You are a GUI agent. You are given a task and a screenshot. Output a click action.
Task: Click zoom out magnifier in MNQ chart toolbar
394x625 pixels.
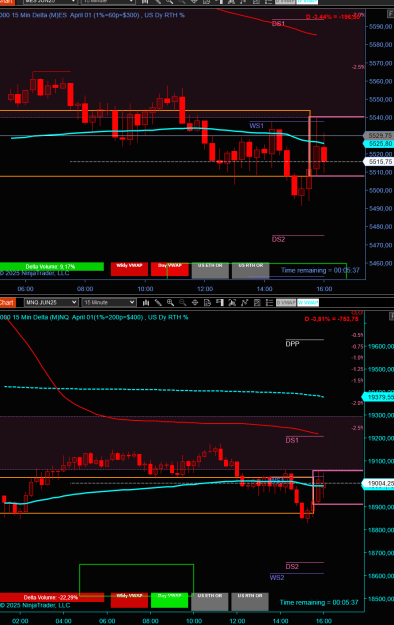click(183, 303)
